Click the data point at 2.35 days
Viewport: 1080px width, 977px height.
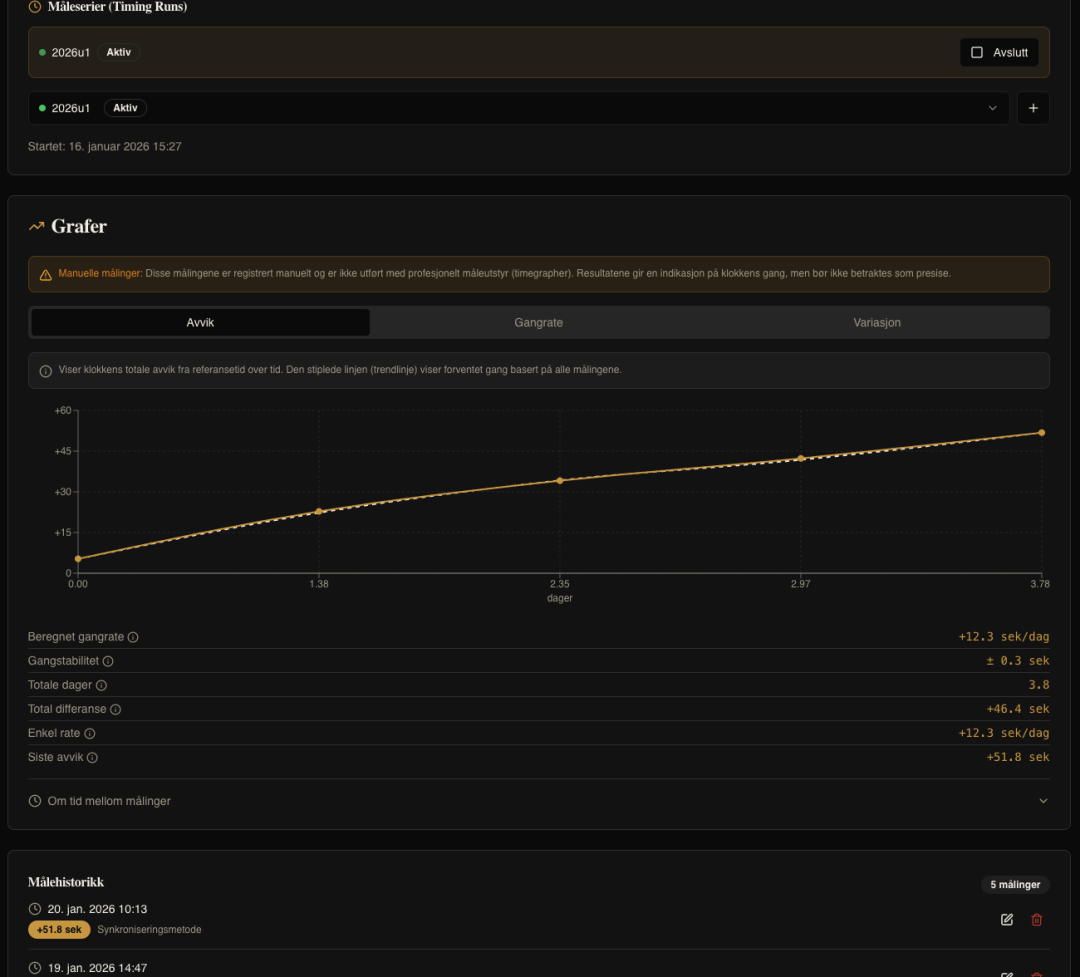(x=560, y=480)
